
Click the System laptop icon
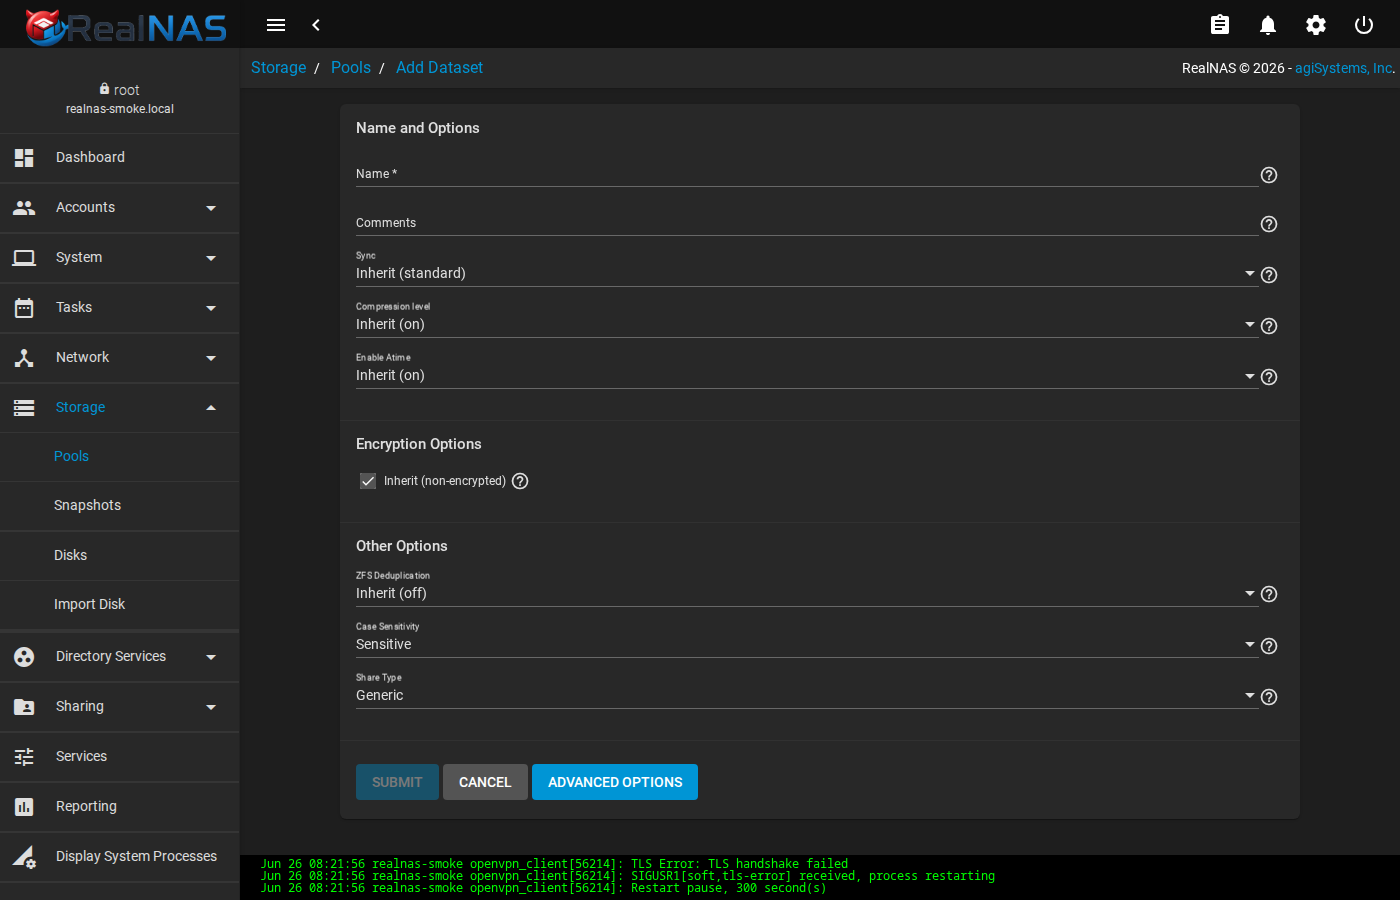(x=24, y=257)
